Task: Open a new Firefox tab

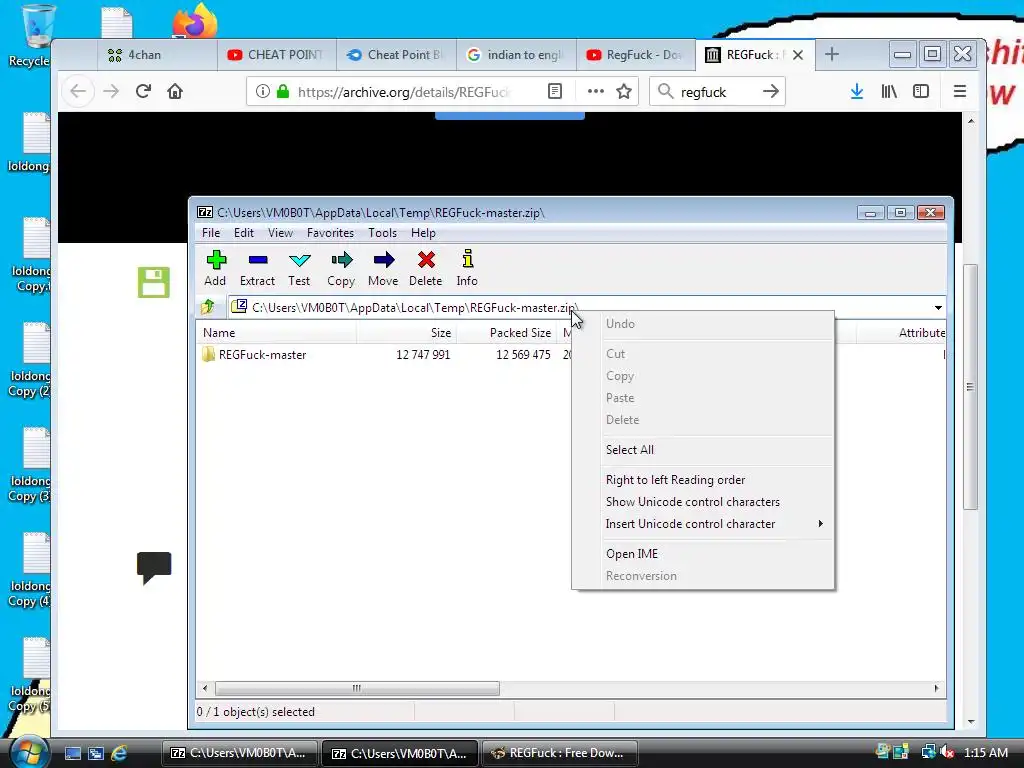Action: 831,54
